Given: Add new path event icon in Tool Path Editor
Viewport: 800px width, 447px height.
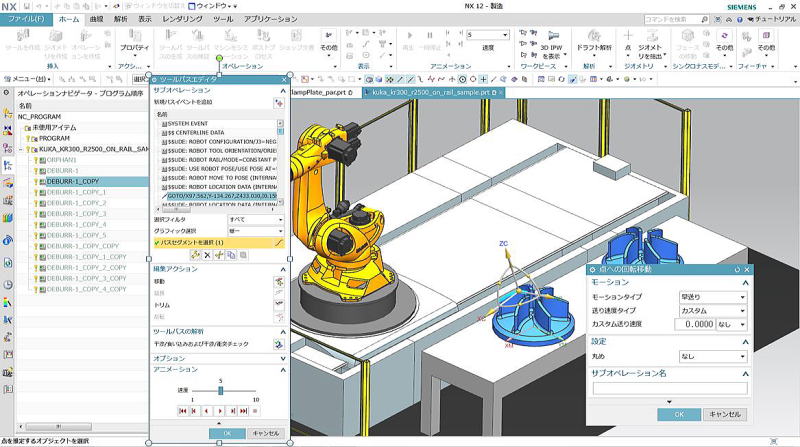Looking at the screenshot, I should click(279, 103).
